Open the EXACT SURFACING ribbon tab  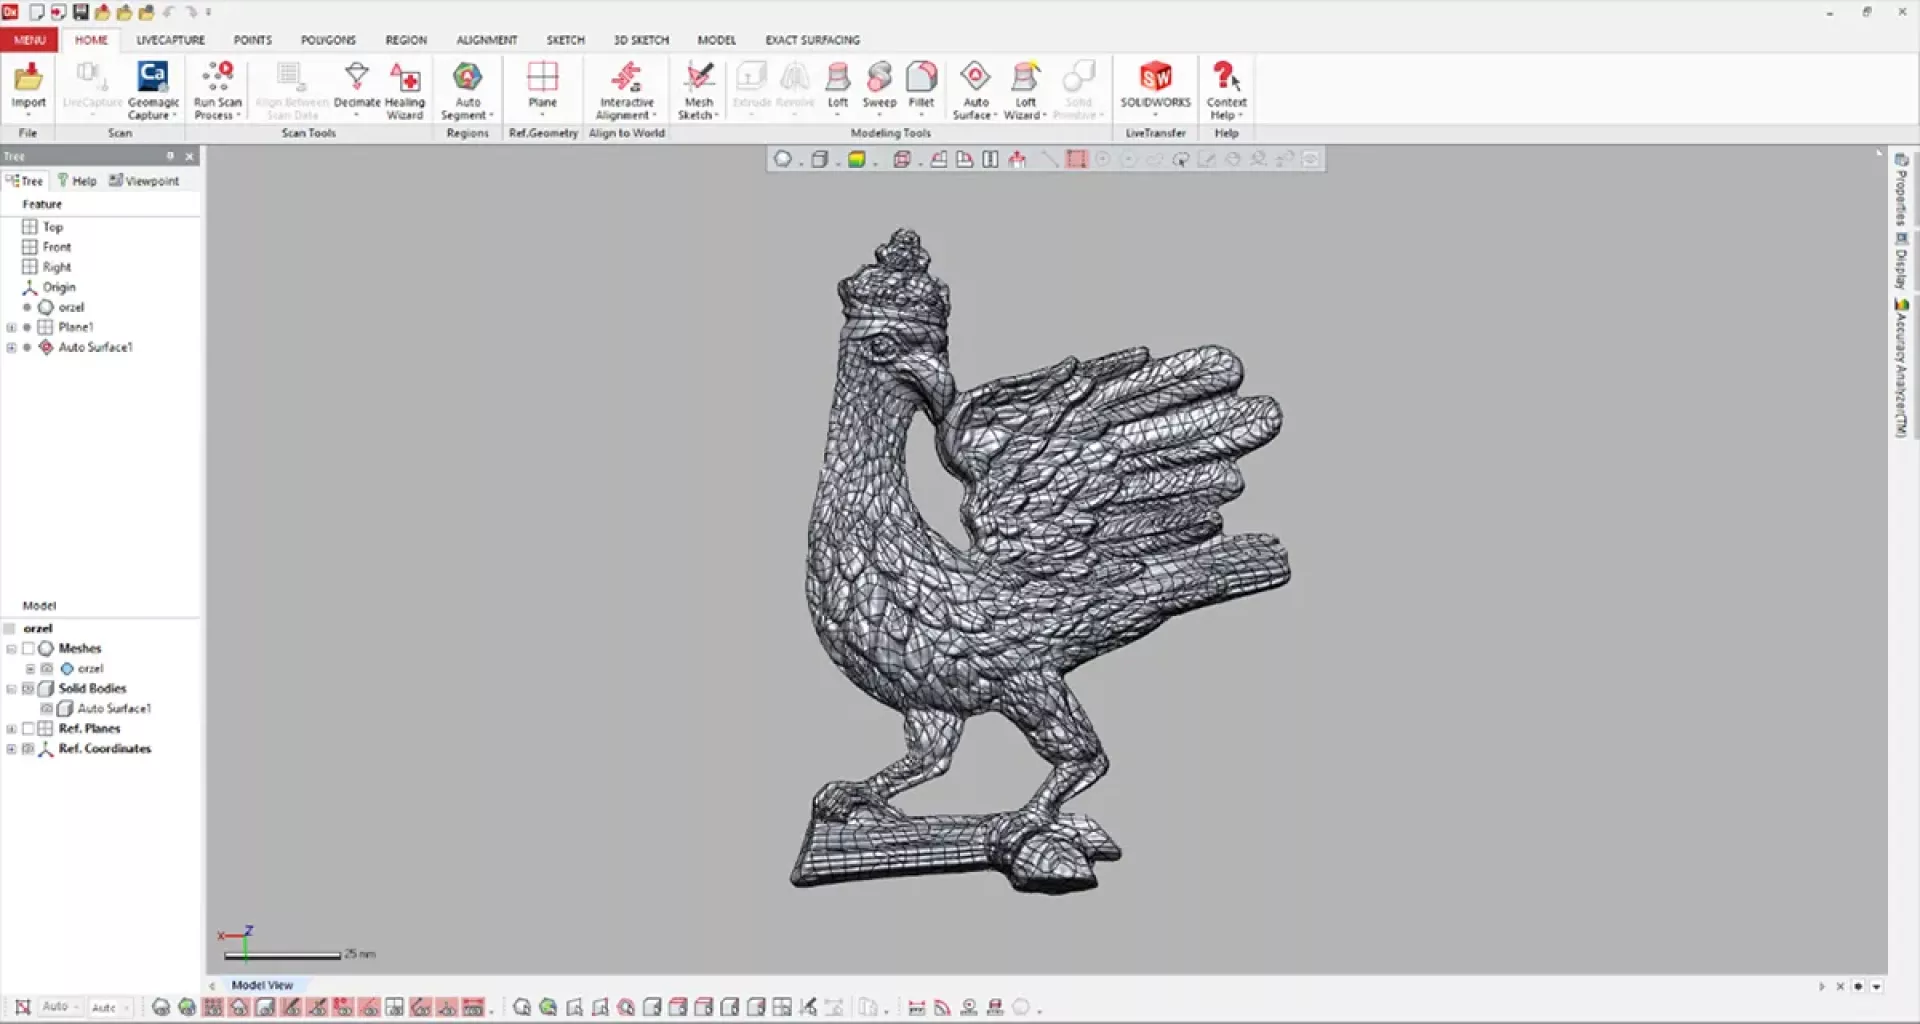[812, 40]
